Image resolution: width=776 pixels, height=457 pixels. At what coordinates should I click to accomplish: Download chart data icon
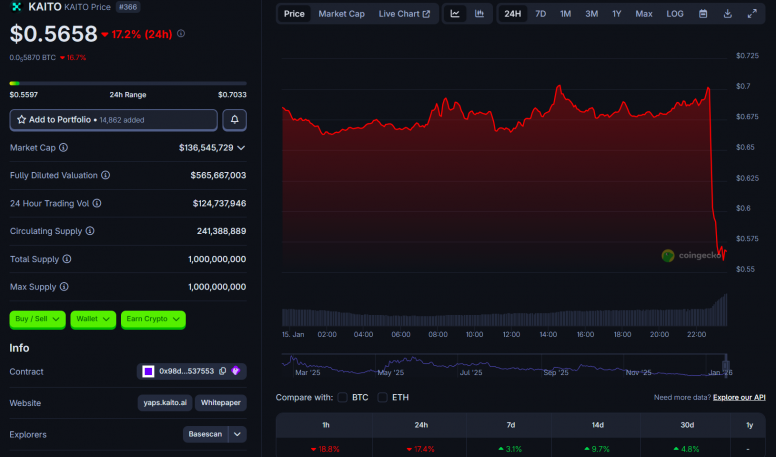(728, 14)
